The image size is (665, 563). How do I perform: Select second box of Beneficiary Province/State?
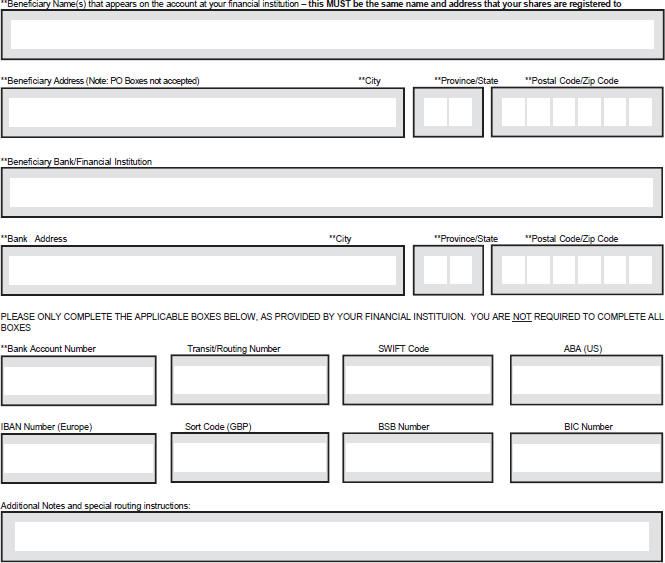460,112
